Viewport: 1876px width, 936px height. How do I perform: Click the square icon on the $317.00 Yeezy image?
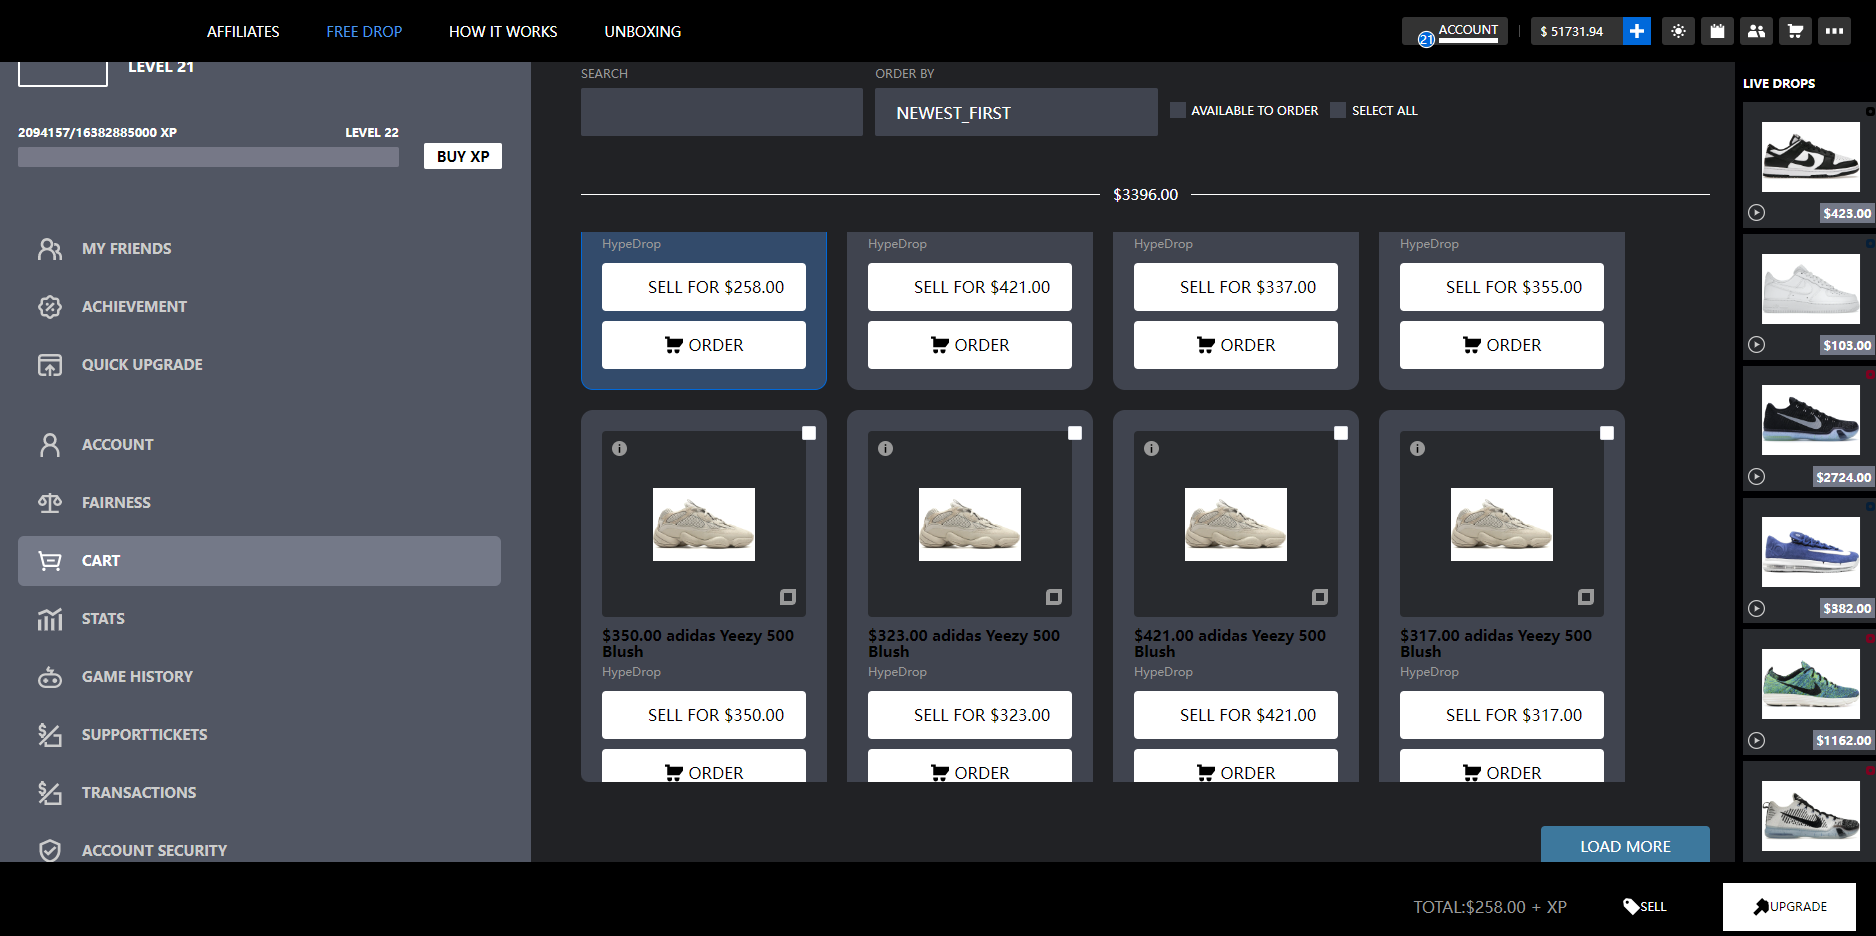click(x=1586, y=597)
